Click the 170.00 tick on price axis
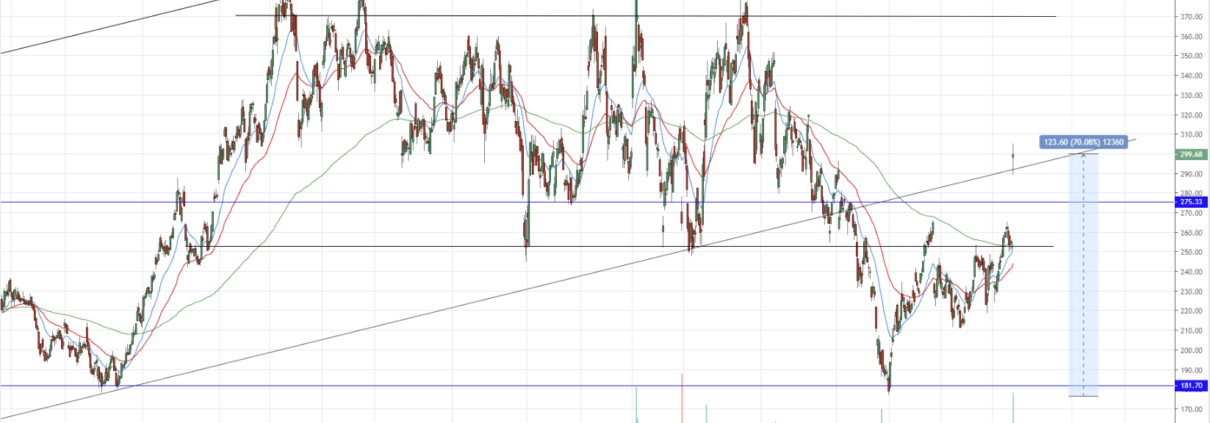The width and height of the screenshot is (1210, 423). [1191, 409]
